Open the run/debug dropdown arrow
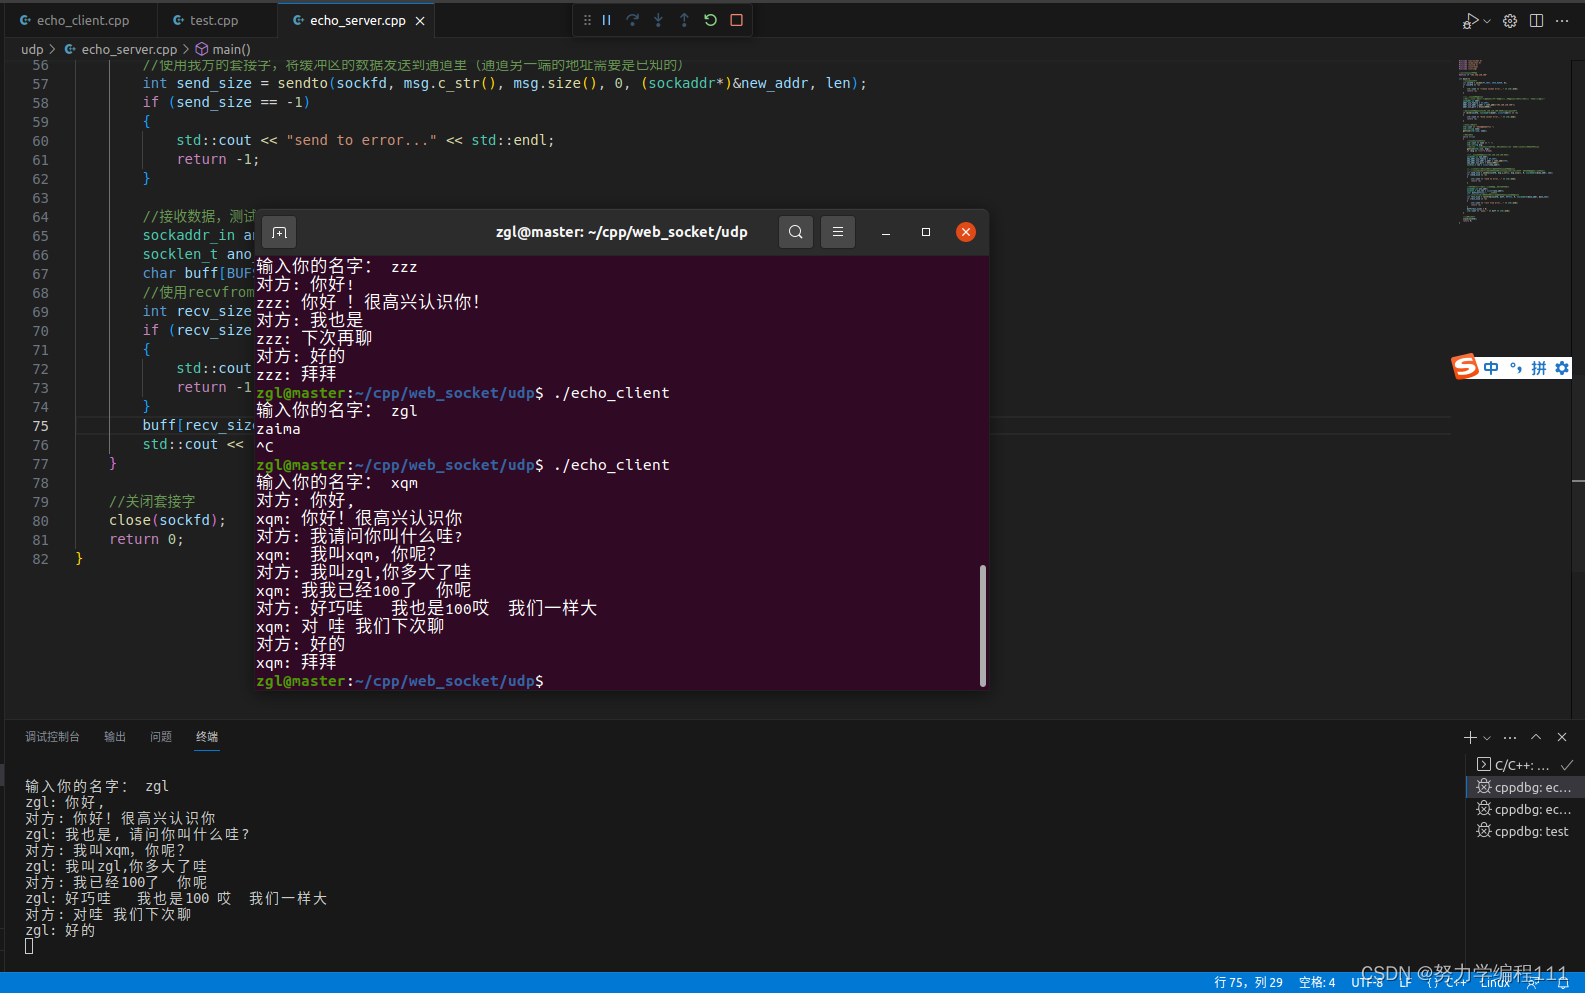 [1487, 21]
